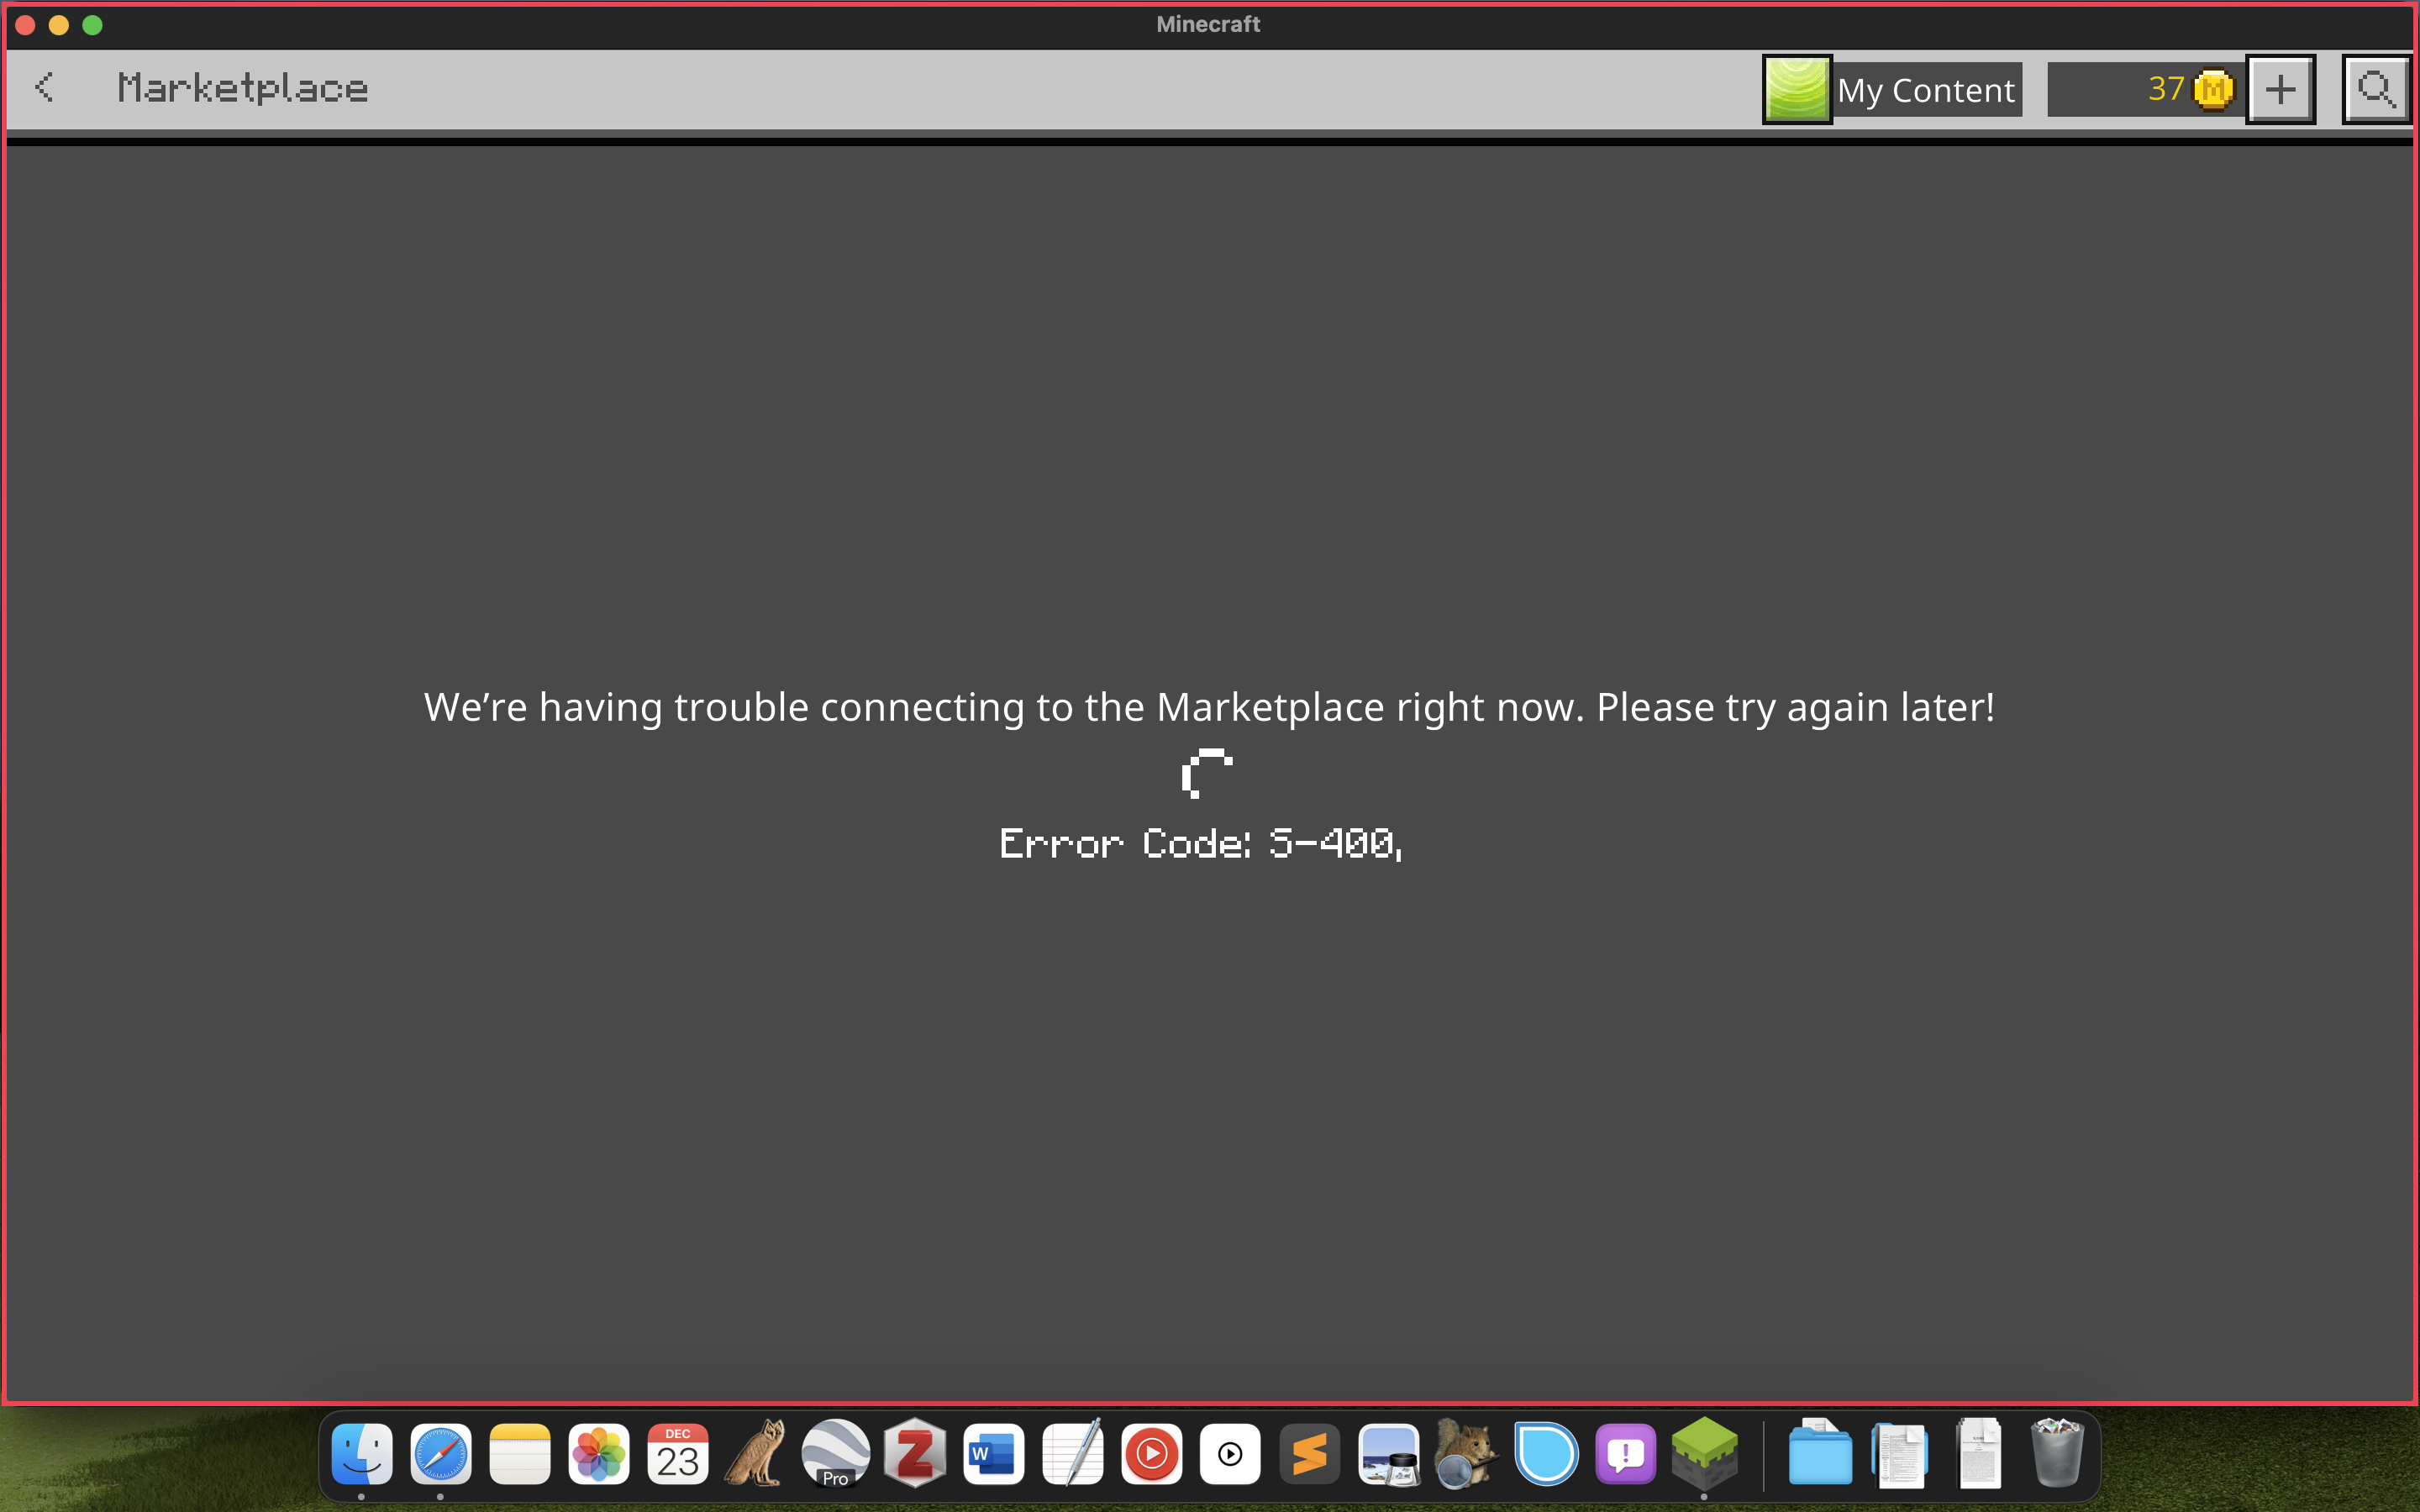The height and width of the screenshot is (1512, 2420).
Task: Open My Content
Action: point(1926,89)
